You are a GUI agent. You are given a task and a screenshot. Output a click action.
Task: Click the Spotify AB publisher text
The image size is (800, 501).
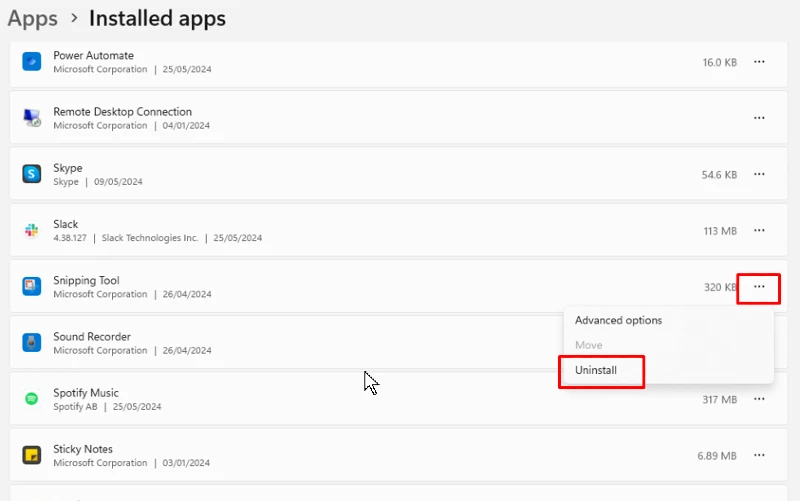coord(75,407)
